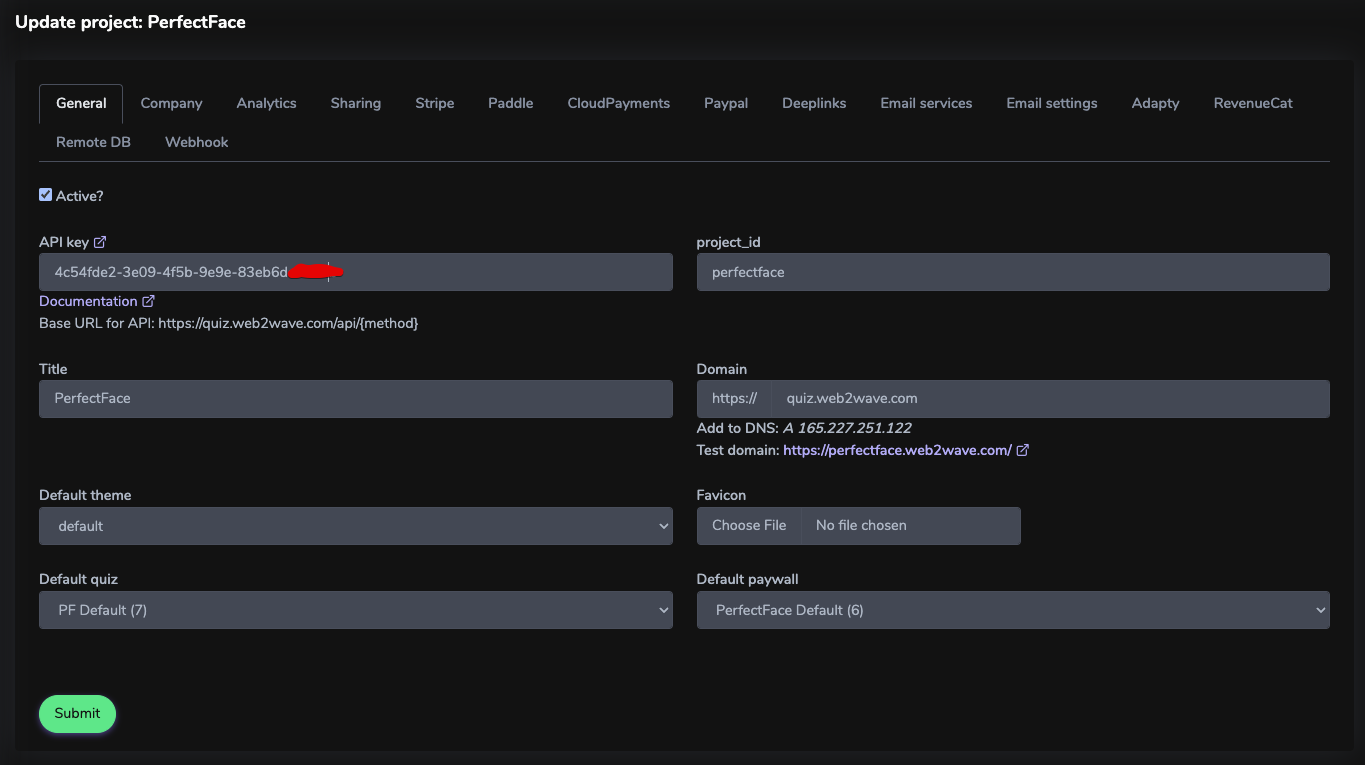The height and width of the screenshot is (765, 1365).
Task: Click external link icon after test domain URL
Action: [1022, 450]
